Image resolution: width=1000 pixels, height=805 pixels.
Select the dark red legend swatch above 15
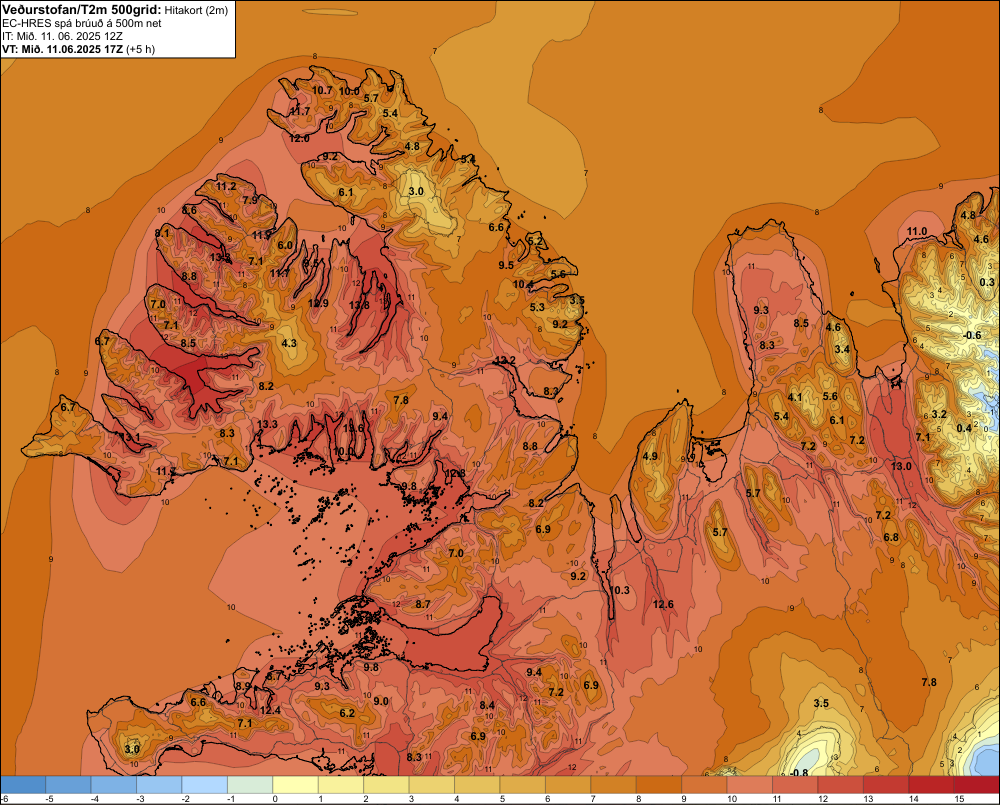[976, 785]
